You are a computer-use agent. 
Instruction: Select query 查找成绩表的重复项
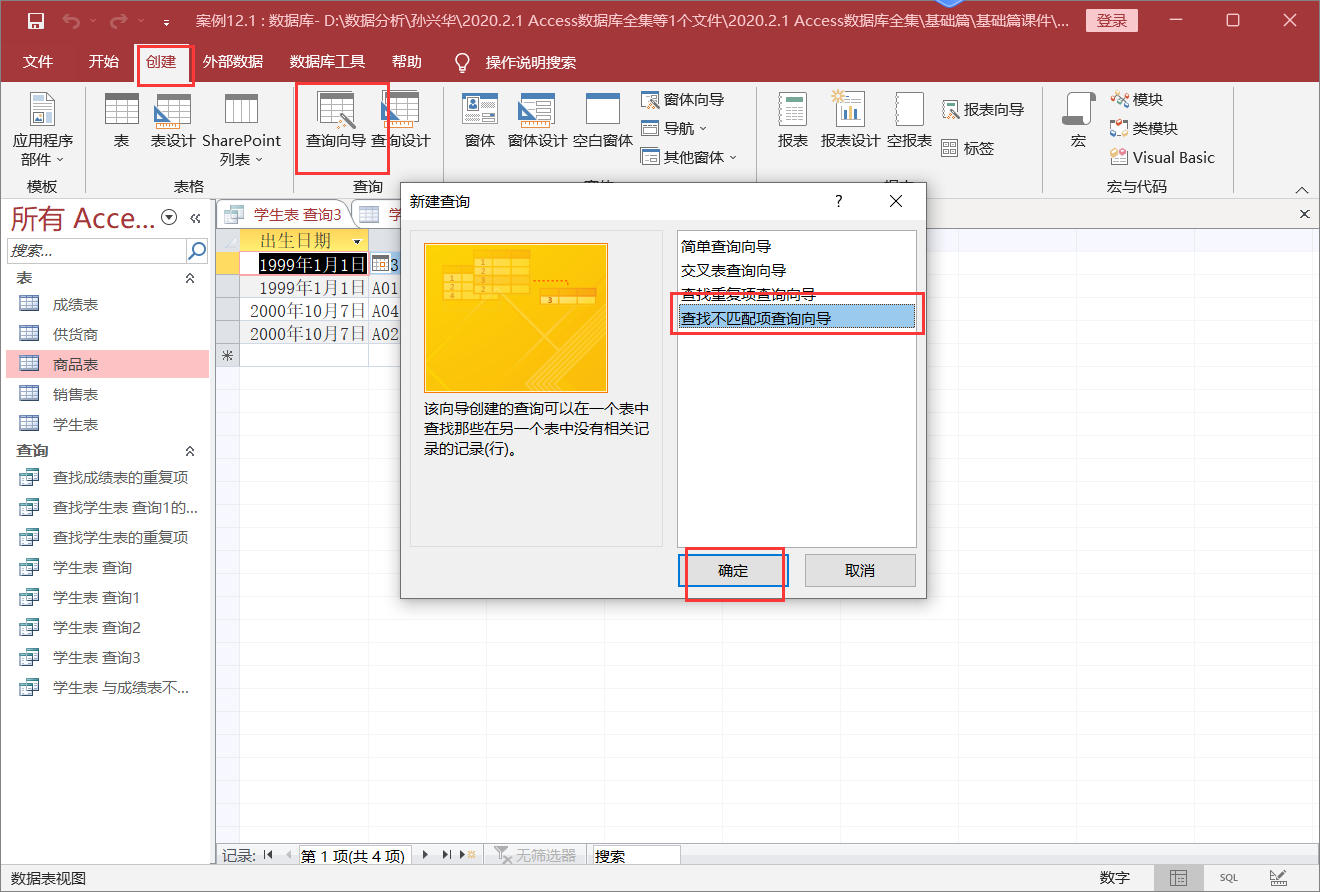point(108,477)
